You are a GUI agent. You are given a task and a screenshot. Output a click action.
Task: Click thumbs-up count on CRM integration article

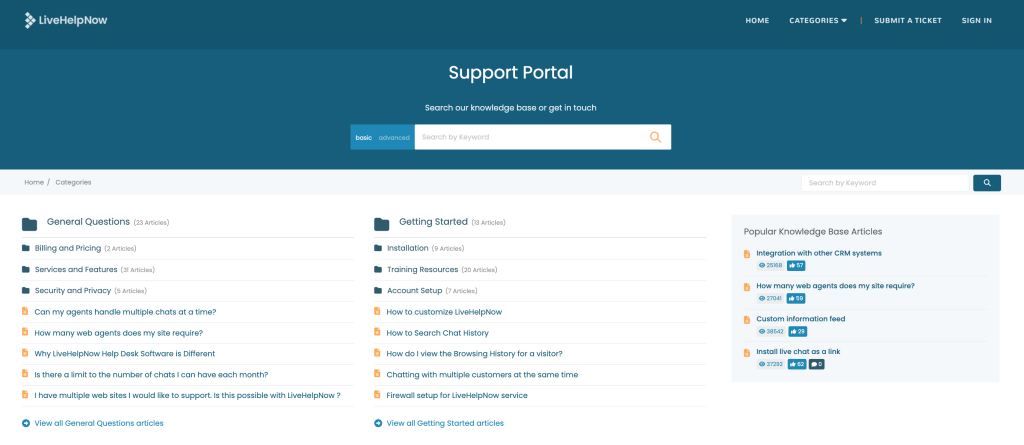[x=796, y=266]
